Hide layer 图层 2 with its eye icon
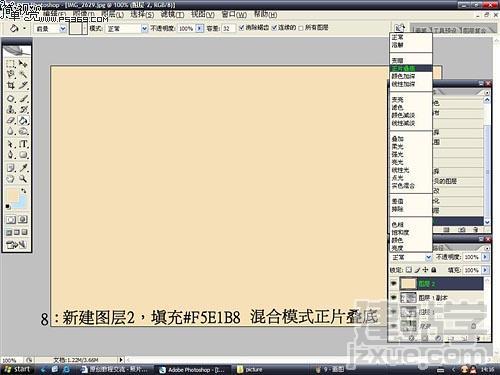 point(394,284)
